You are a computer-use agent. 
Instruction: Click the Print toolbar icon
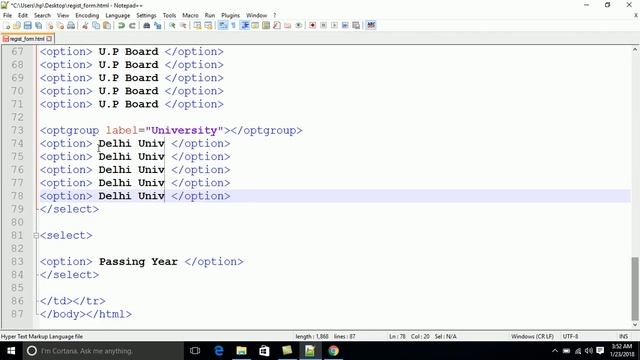click(x=71, y=25)
